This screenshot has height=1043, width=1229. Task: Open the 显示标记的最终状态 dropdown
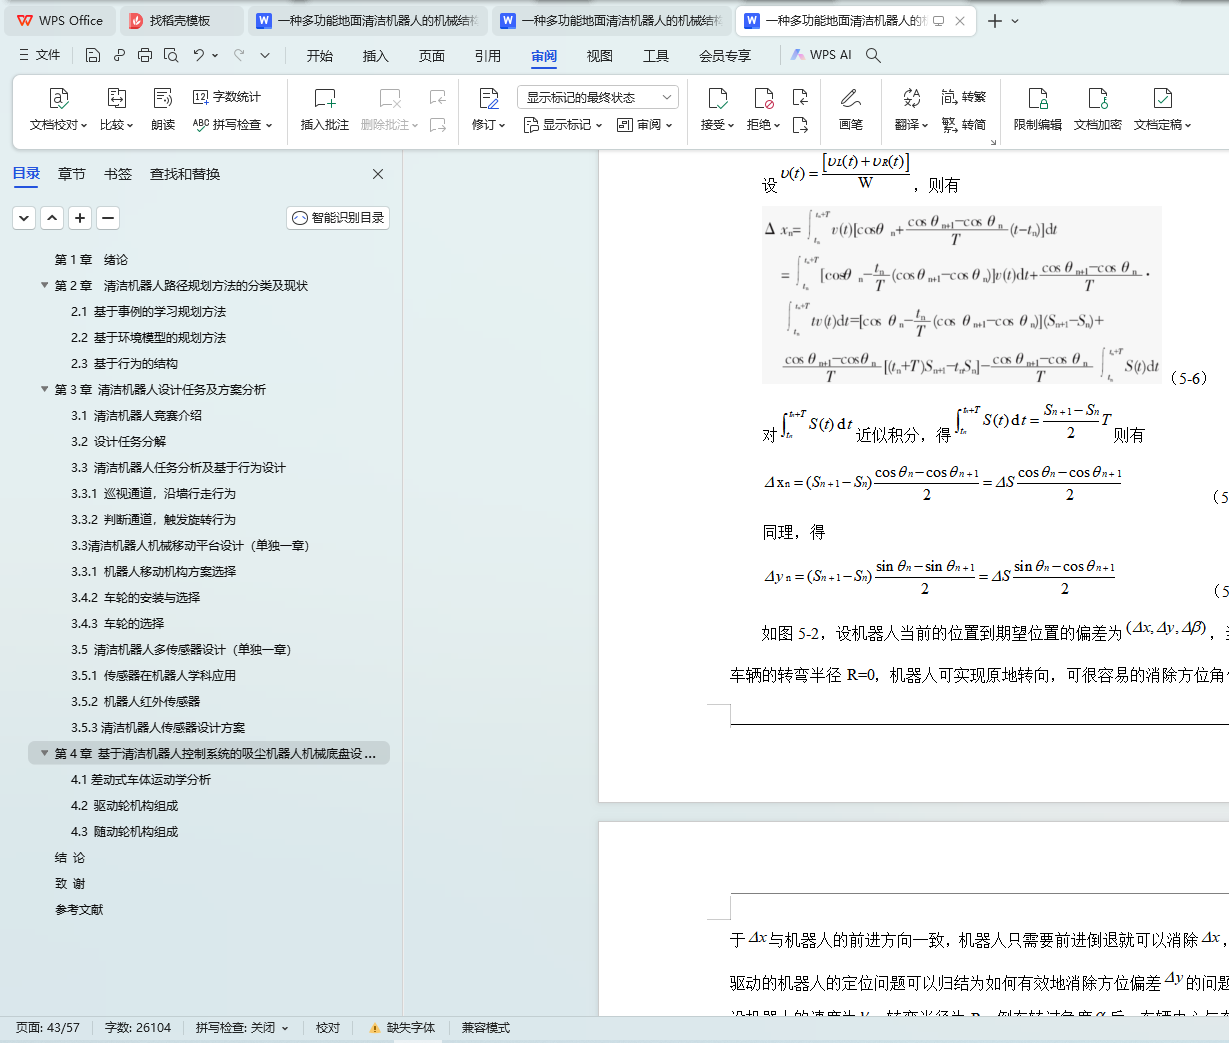(x=598, y=97)
